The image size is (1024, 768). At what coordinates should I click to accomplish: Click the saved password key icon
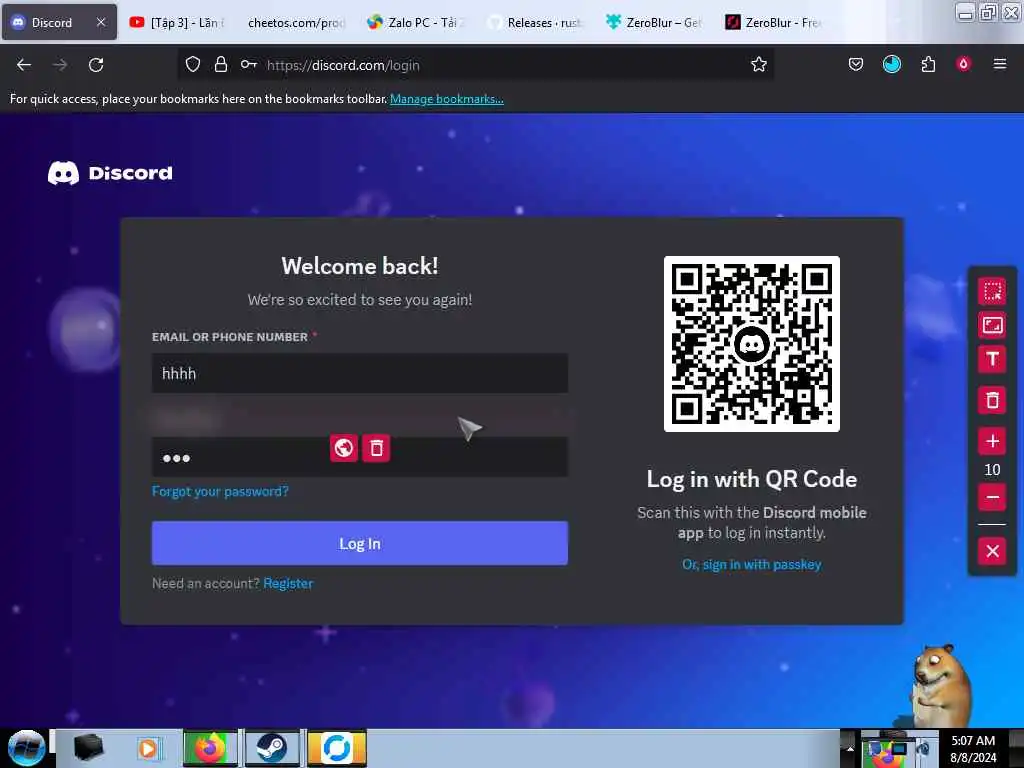(248, 64)
